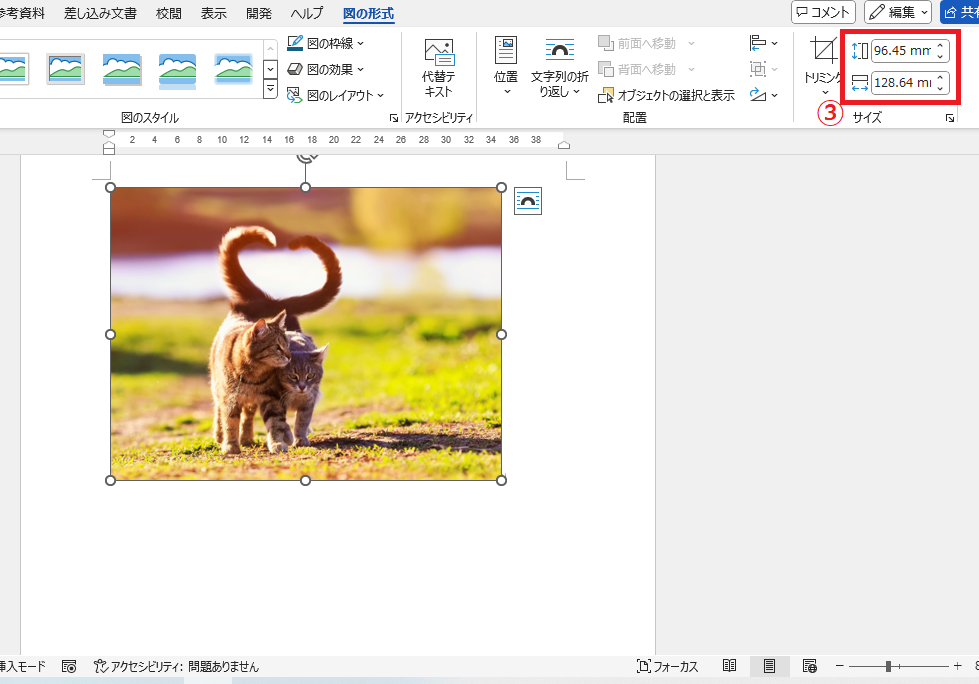Open オブジェクトの選択と表示 selection pane
The width and height of the screenshot is (979, 684).
pos(666,95)
